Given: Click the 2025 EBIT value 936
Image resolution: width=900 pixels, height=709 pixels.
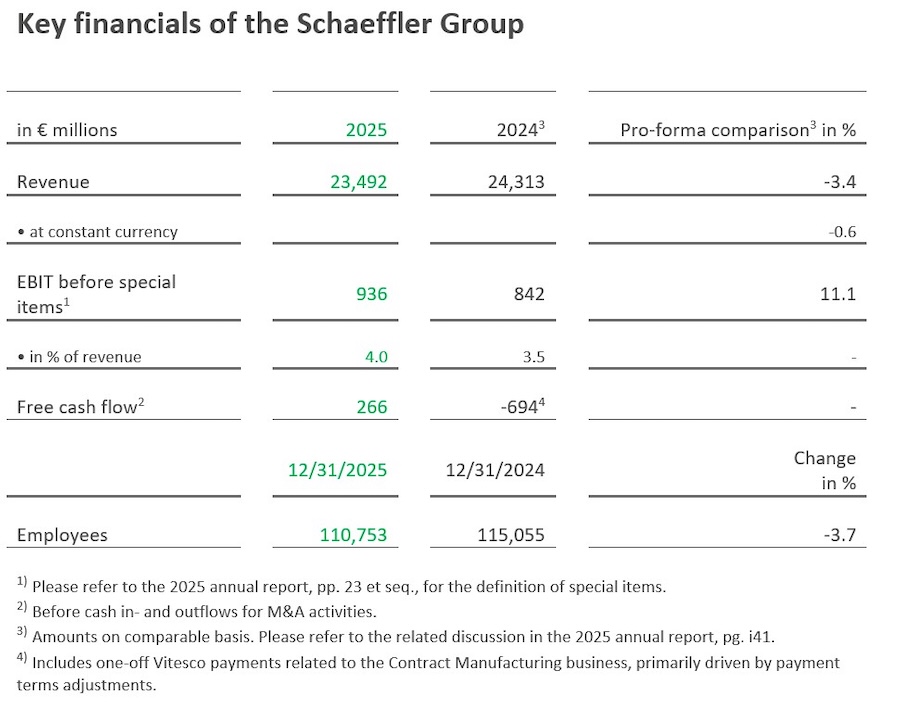Looking at the screenshot, I should tap(371, 294).
